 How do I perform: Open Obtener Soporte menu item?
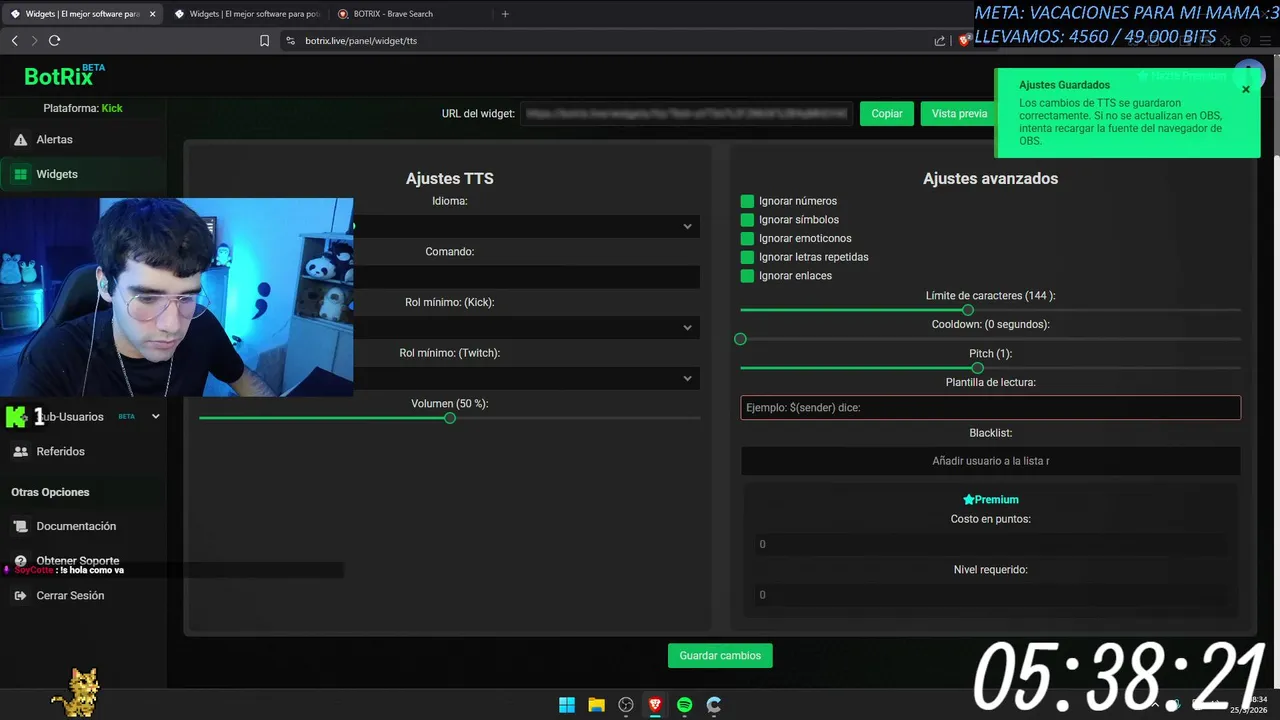(78, 561)
